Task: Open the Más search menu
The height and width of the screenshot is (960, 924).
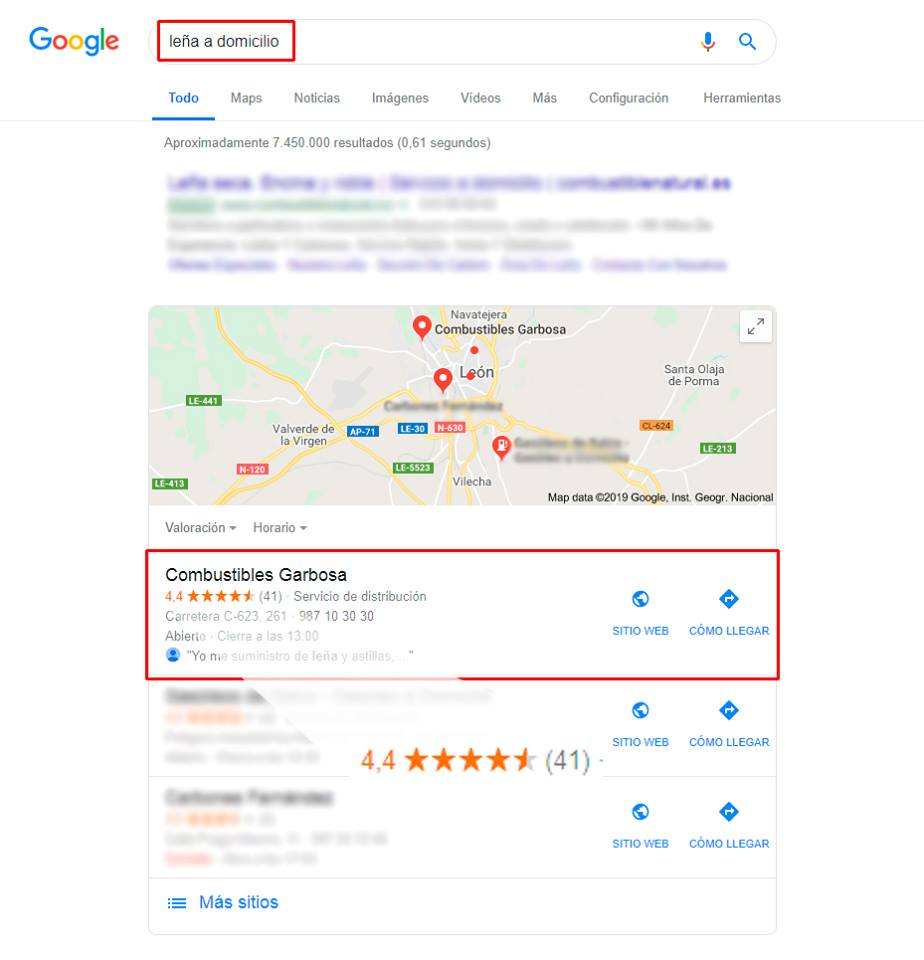Action: [x=544, y=98]
